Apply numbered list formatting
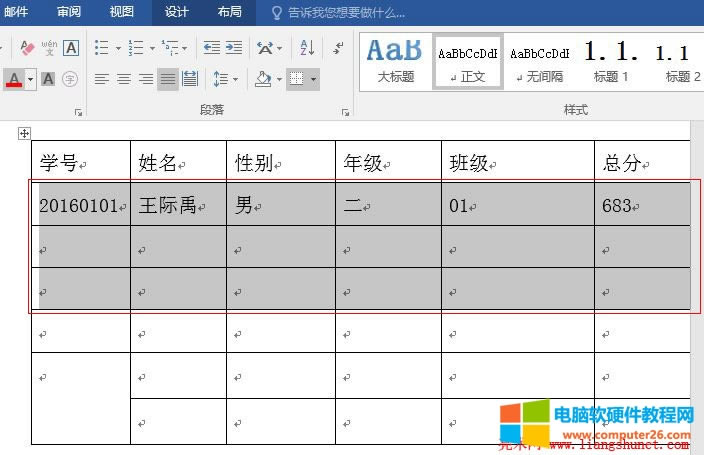Screen dimensions: 704x455 pyautogui.click(x=136, y=48)
